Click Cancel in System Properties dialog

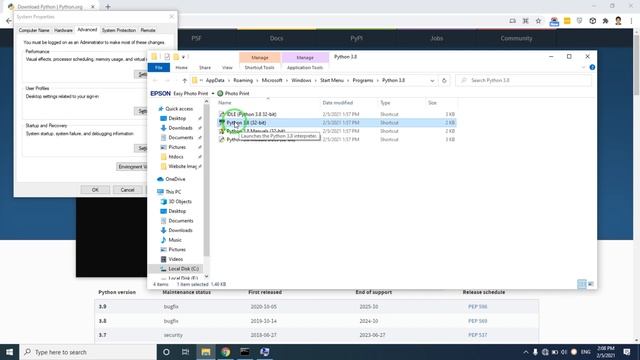pyautogui.click(x=127, y=190)
